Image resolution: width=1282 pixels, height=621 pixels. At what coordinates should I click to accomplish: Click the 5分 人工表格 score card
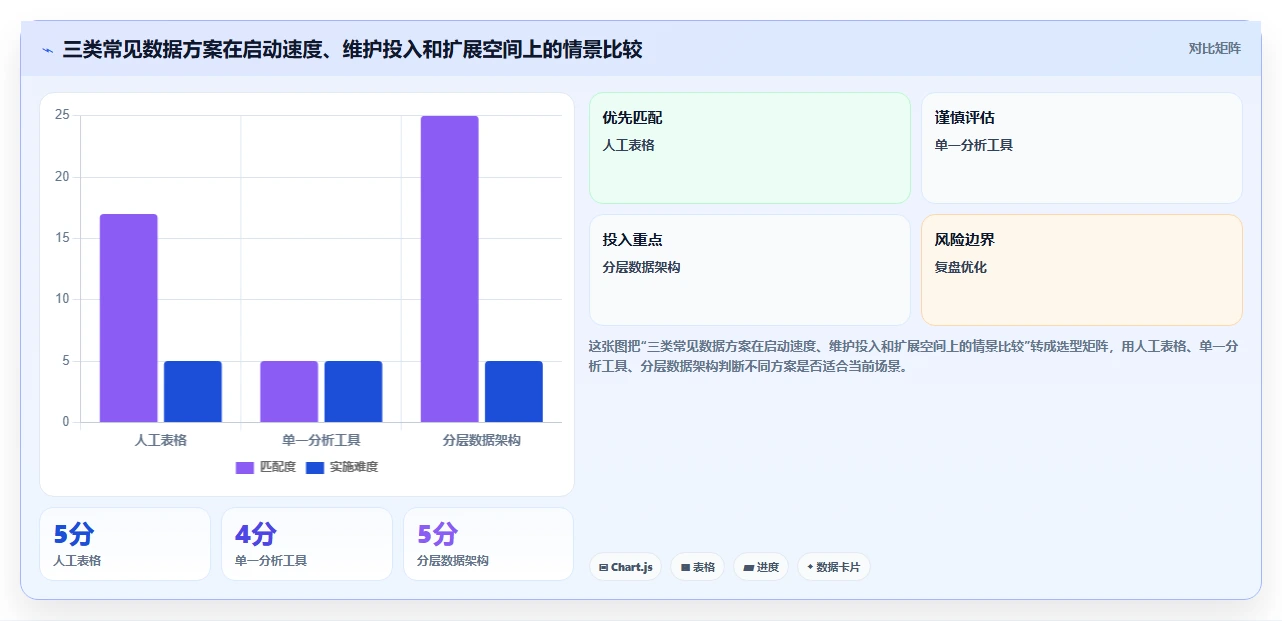[x=125, y=544]
